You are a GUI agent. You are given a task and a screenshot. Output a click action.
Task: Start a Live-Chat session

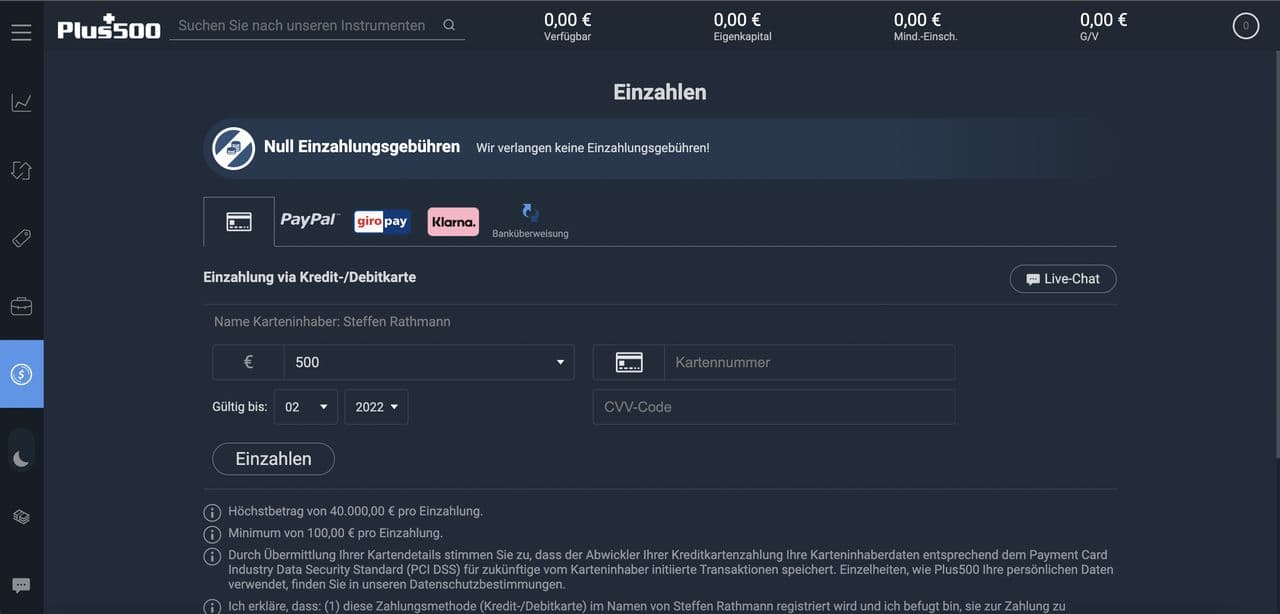click(x=1062, y=279)
